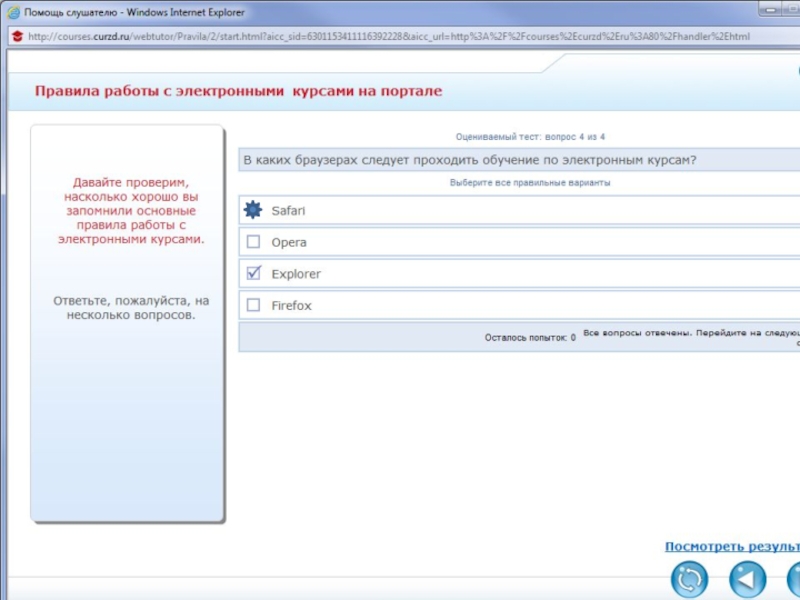Viewport: 800px width, 600px height.
Task: Click the Safari answer gear marker
Action: (x=253, y=210)
